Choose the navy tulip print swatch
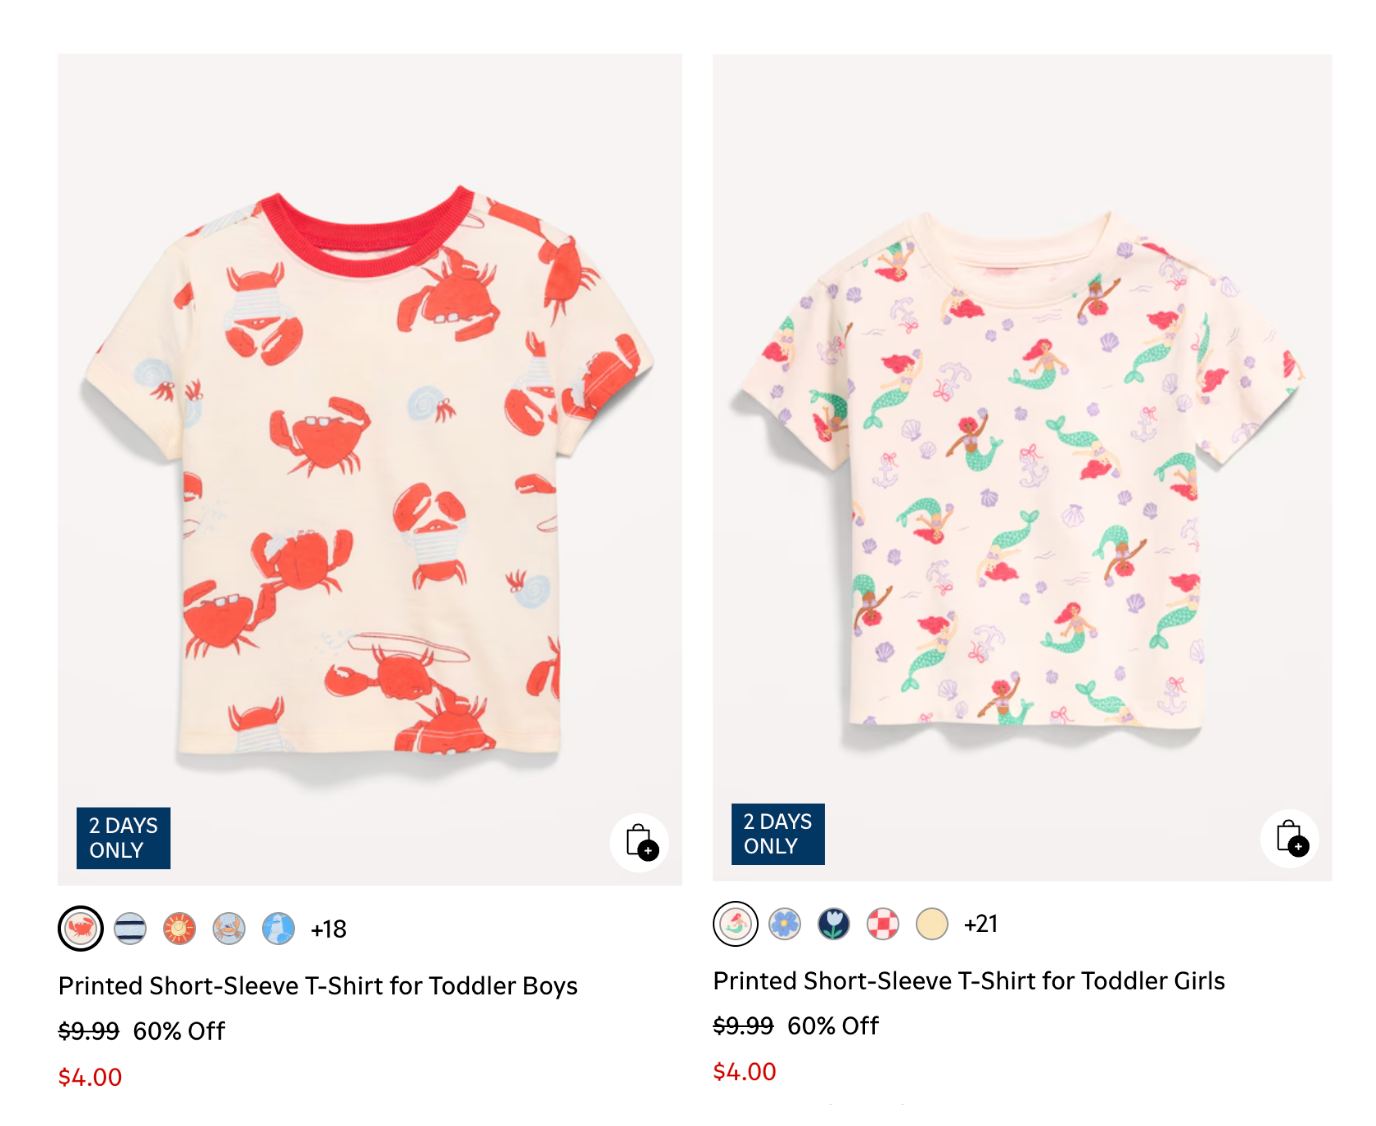 [x=834, y=924]
